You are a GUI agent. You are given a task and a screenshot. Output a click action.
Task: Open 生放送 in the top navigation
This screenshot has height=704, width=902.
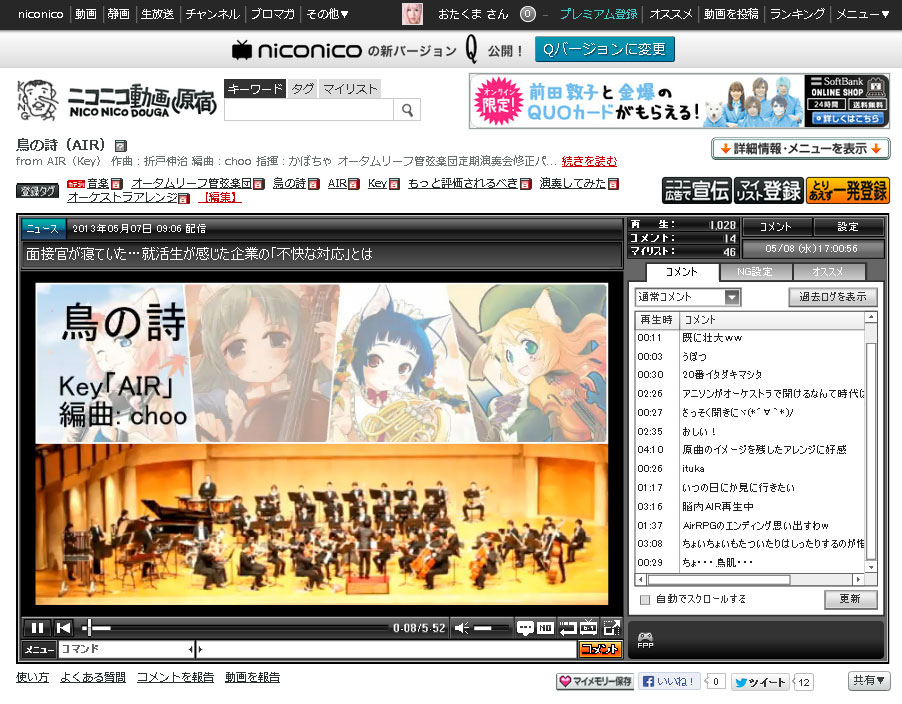[158, 14]
